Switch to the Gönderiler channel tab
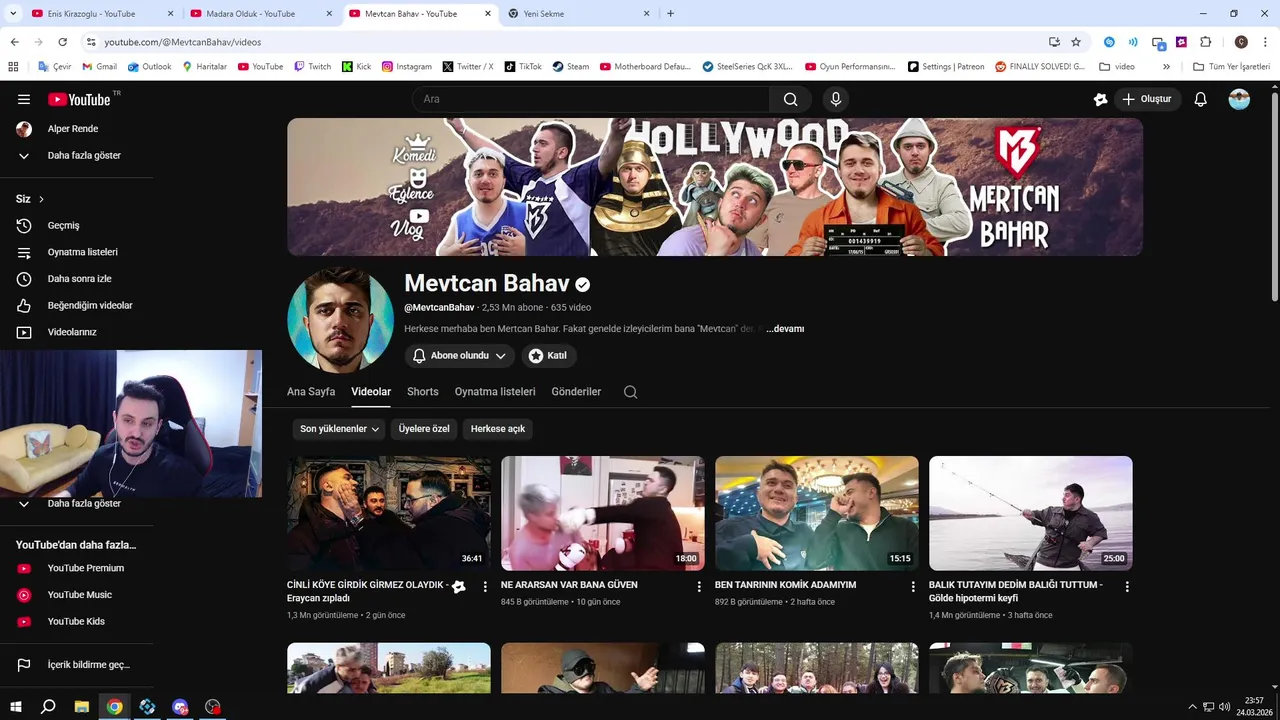Screen dimensions: 1280x720 [576, 392]
